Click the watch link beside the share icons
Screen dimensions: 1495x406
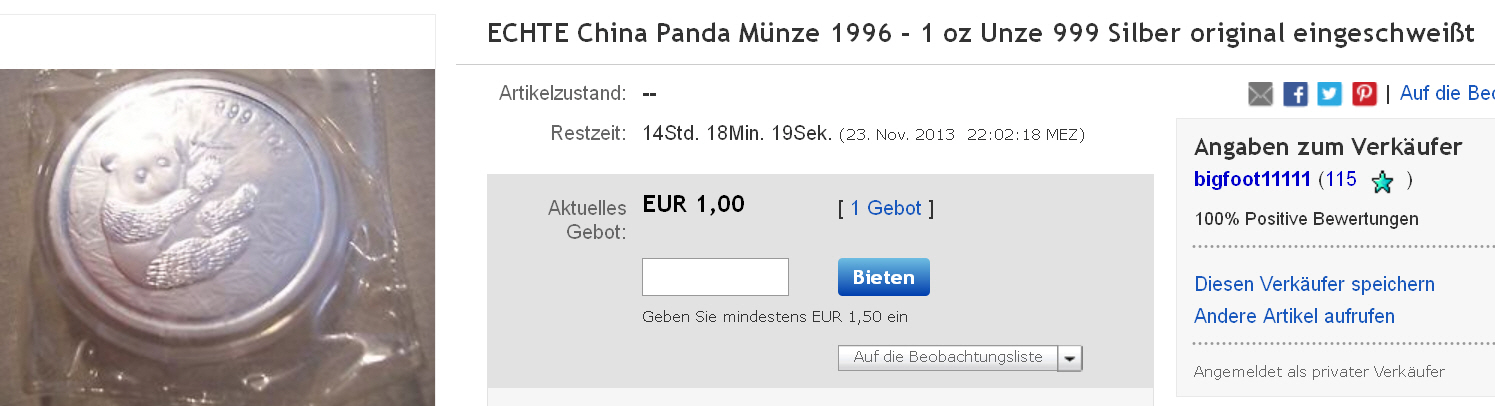tap(1446, 94)
